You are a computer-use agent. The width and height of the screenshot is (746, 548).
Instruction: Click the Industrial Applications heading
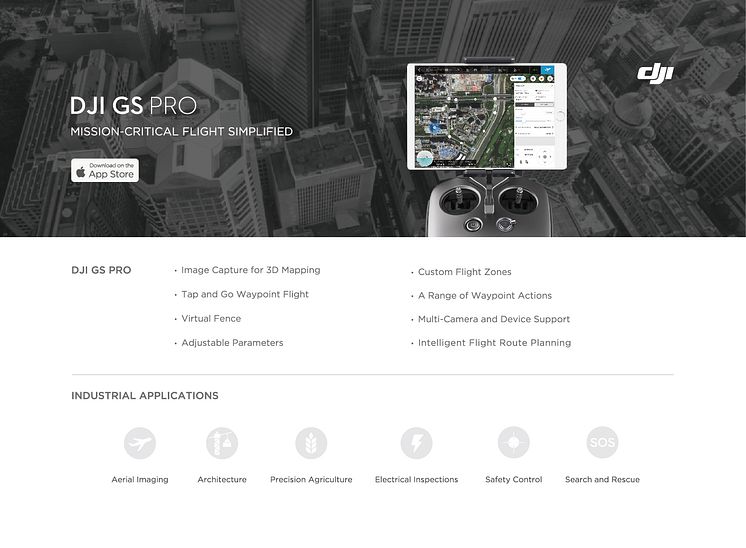point(145,396)
